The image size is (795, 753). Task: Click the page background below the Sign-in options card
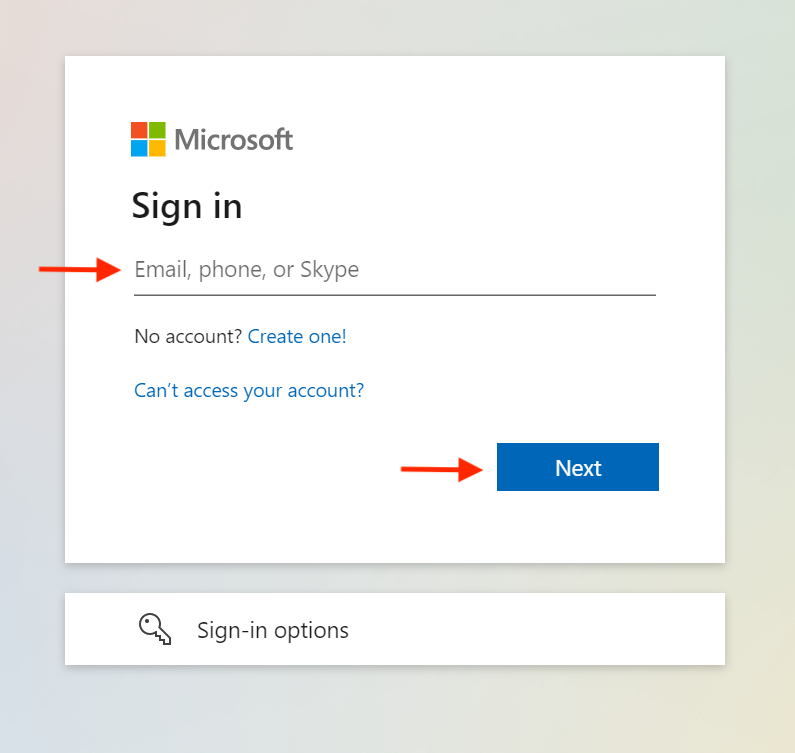pyautogui.click(x=400, y=712)
